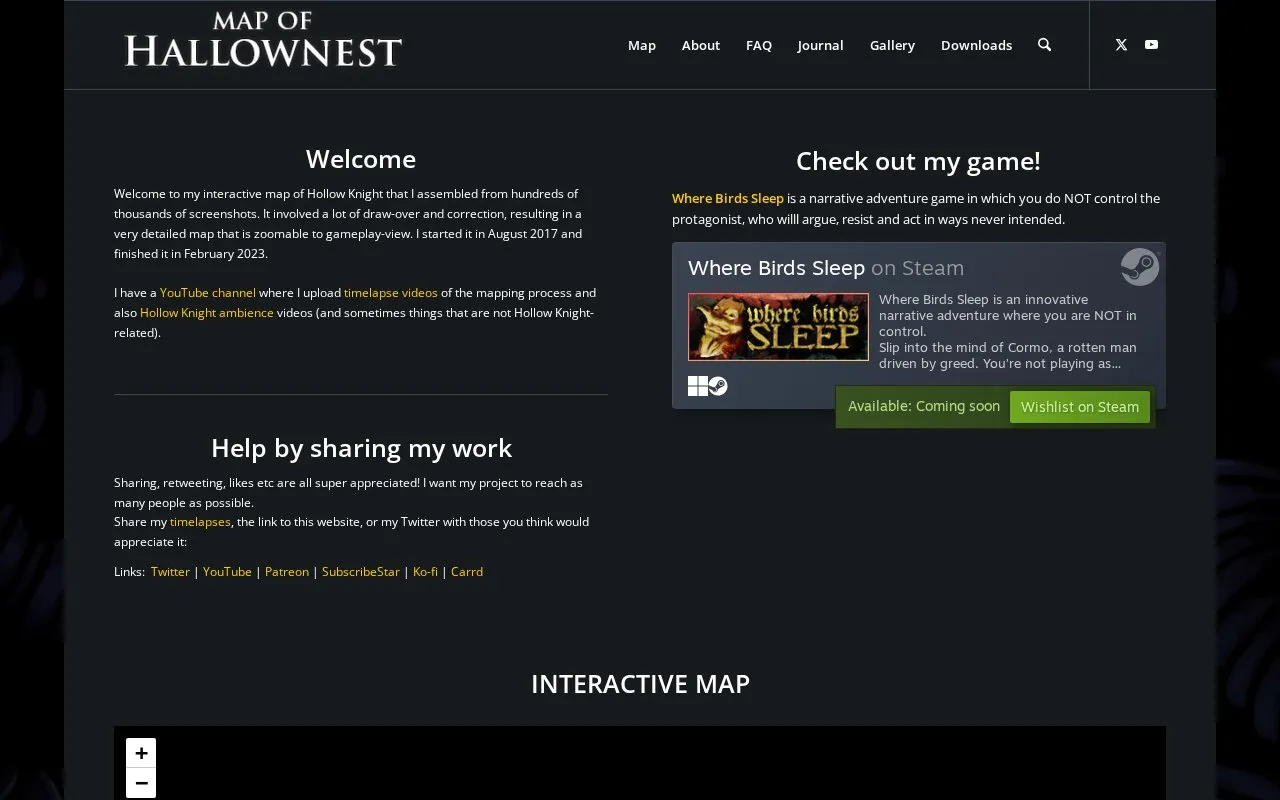Click the Wishlist on Steam button
The image size is (1280, 800).
(1080, 407)
